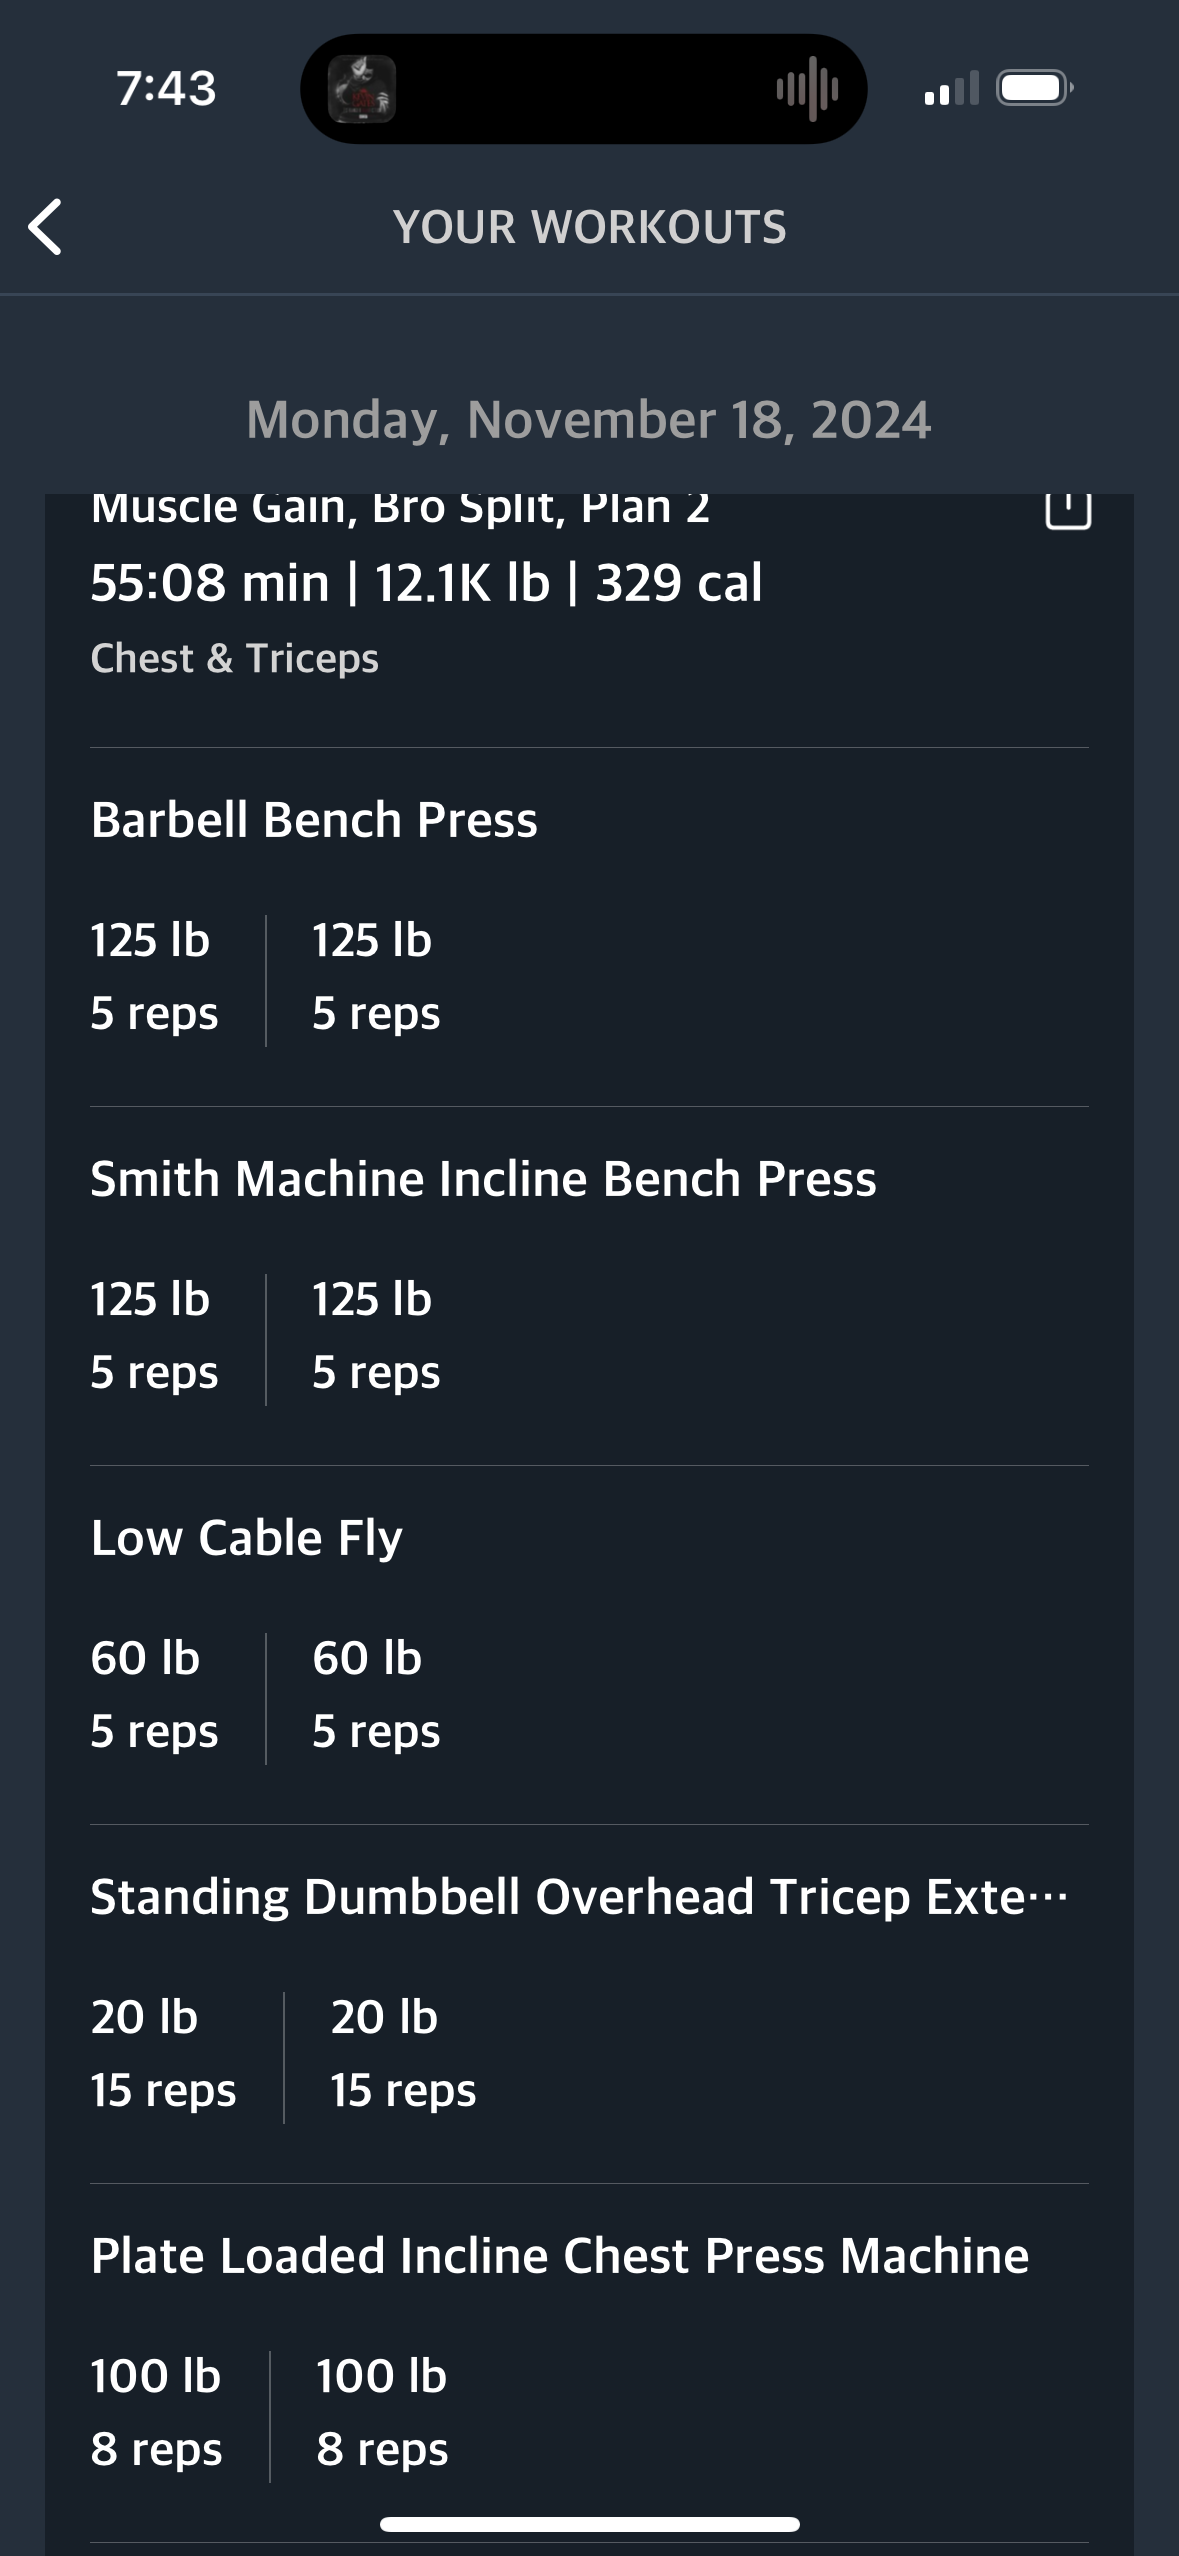
Task: Open the Barbell Bench Press exercise
Action: click(x=314, y=820)
